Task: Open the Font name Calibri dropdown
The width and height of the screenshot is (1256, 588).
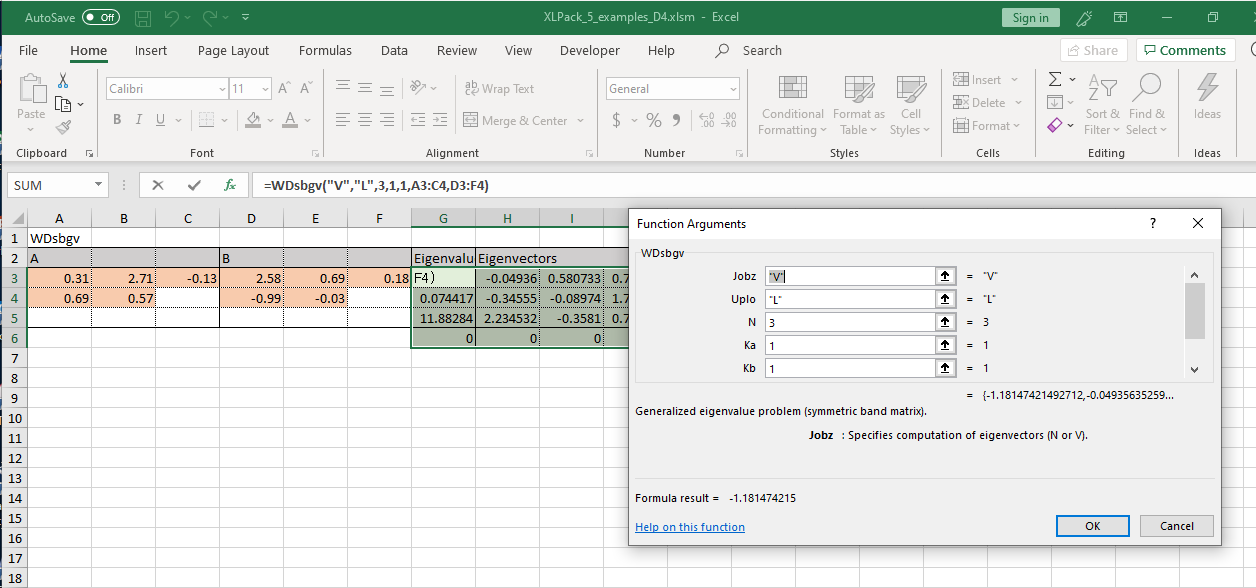Action: tap(222, 89)
